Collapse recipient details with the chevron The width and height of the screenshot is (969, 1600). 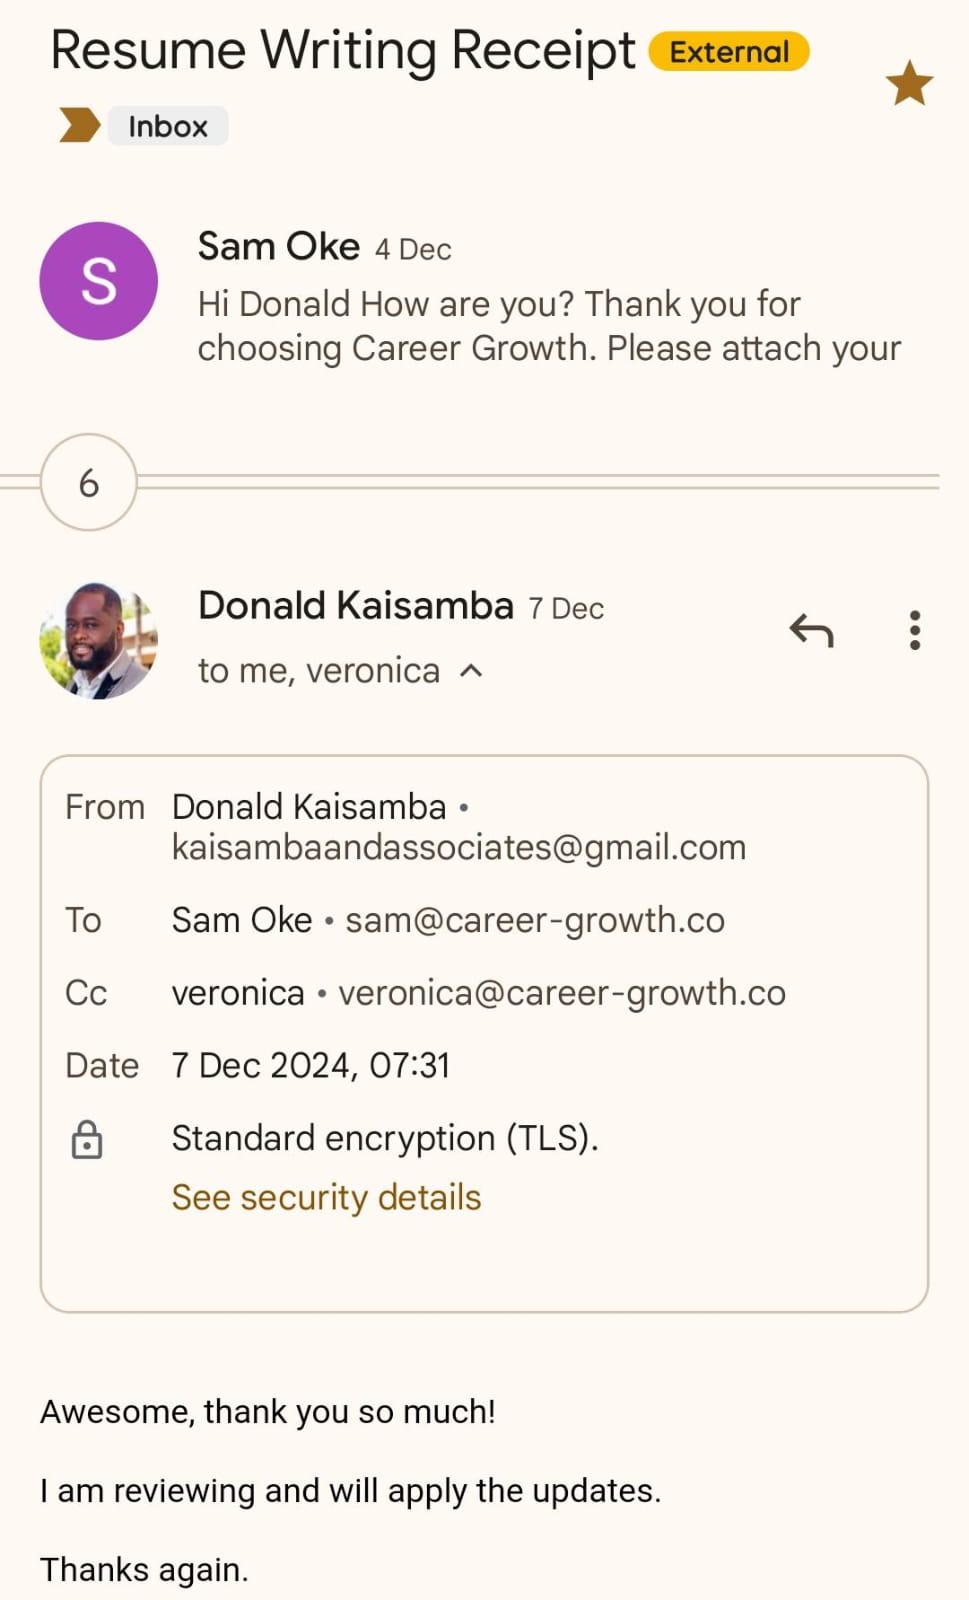[x=471, y=671]
